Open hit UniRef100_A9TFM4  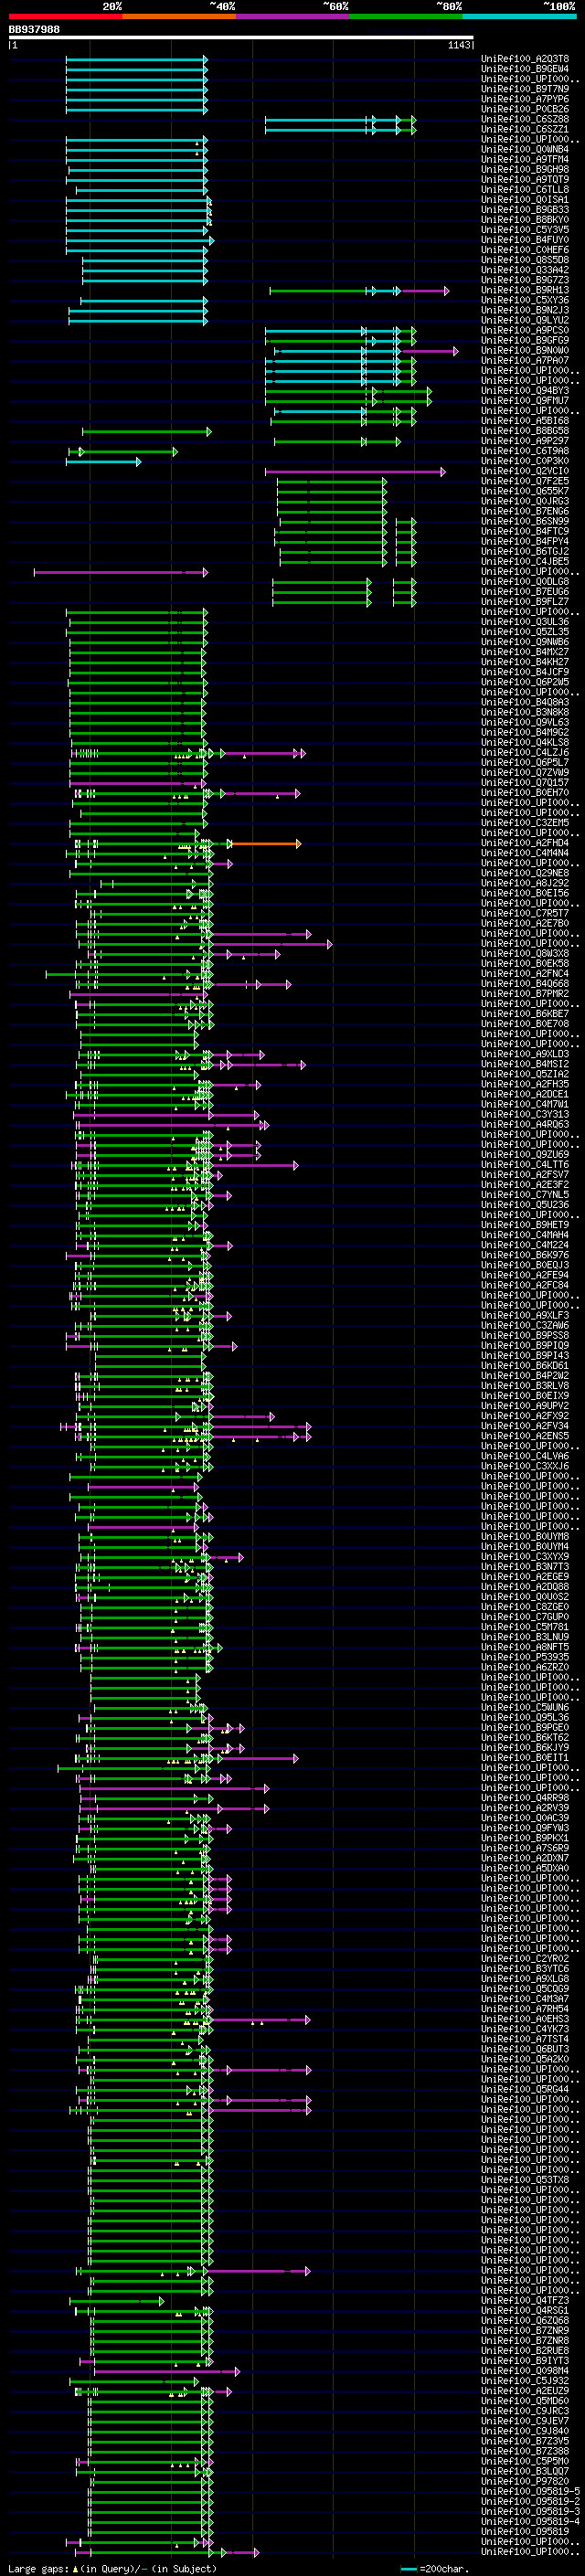(x=525, y=159)
